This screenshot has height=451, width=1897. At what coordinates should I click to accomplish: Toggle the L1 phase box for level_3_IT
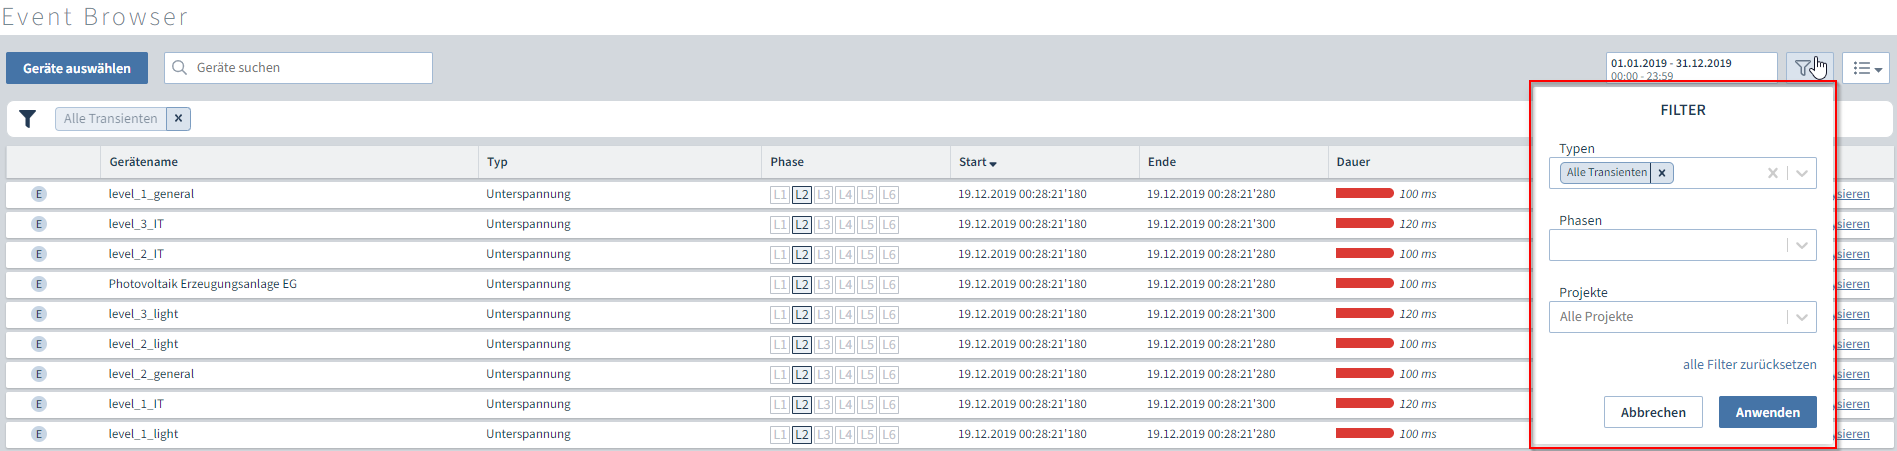click(779, 225)
